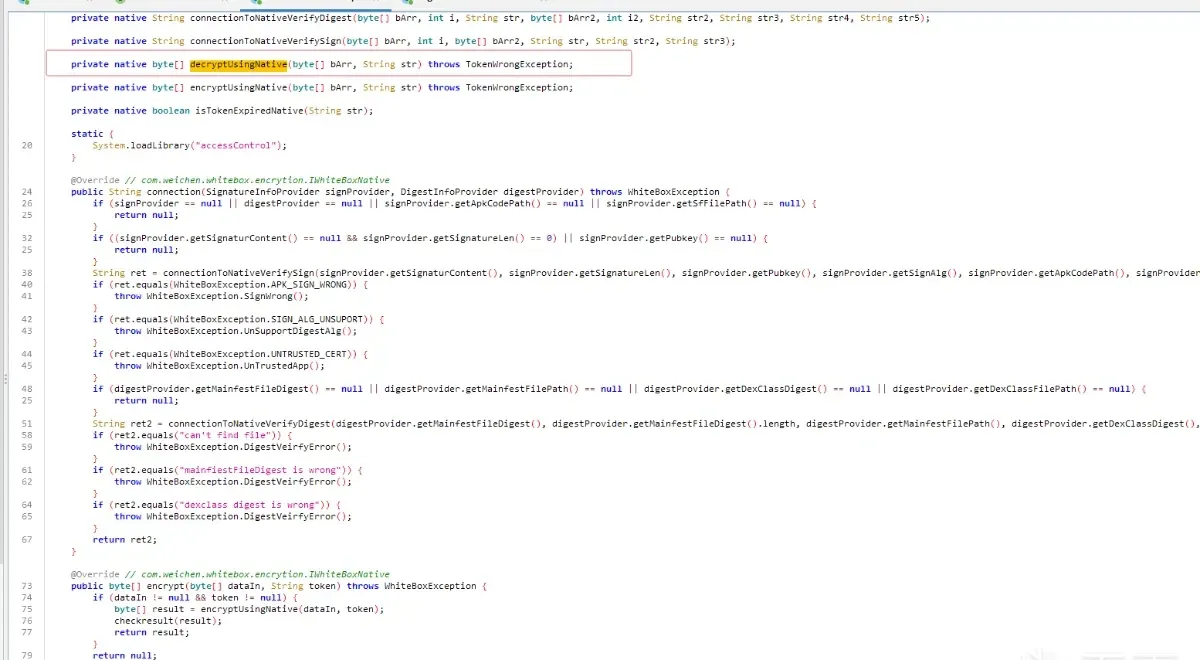Click System.loadLibrary call on line 20
This screenshot has height=660, width=1200.
pos(190,145)
